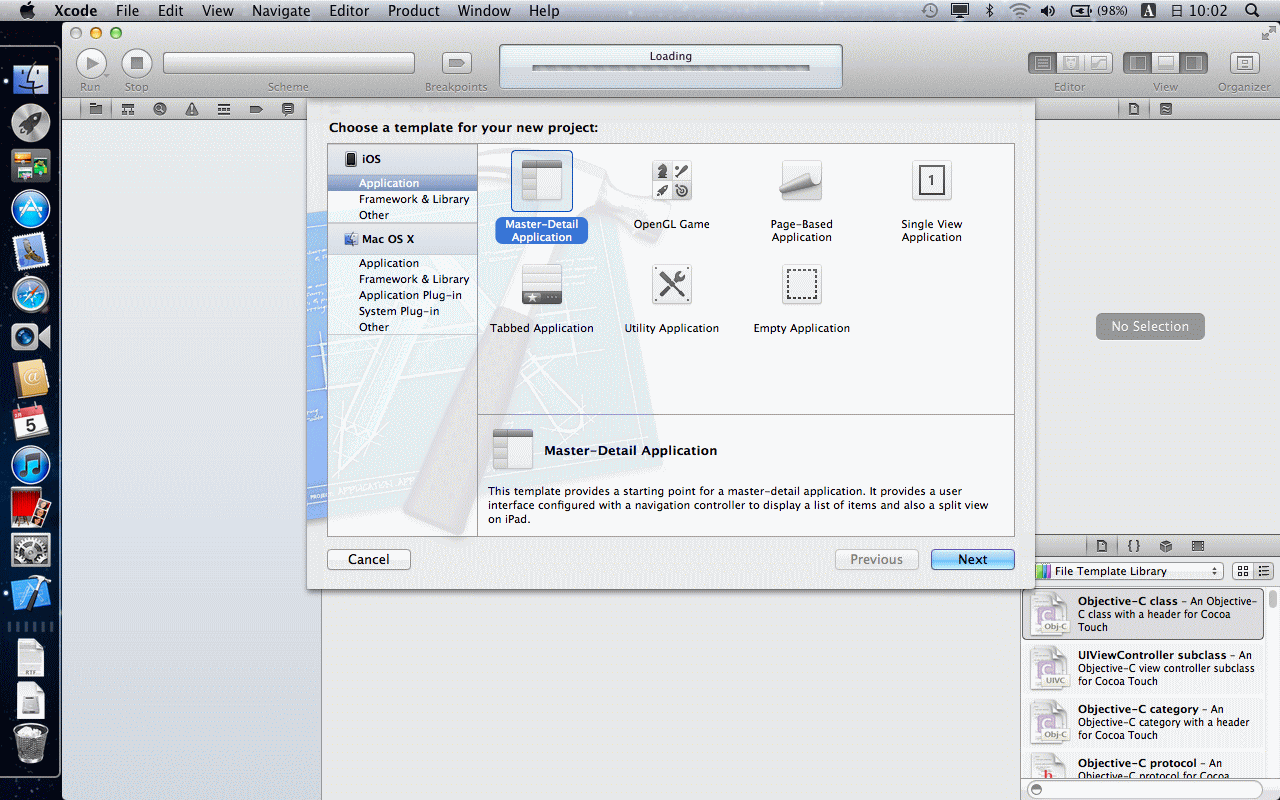Open the Organizer window
1280x800 pixels.
point(1244,64)
